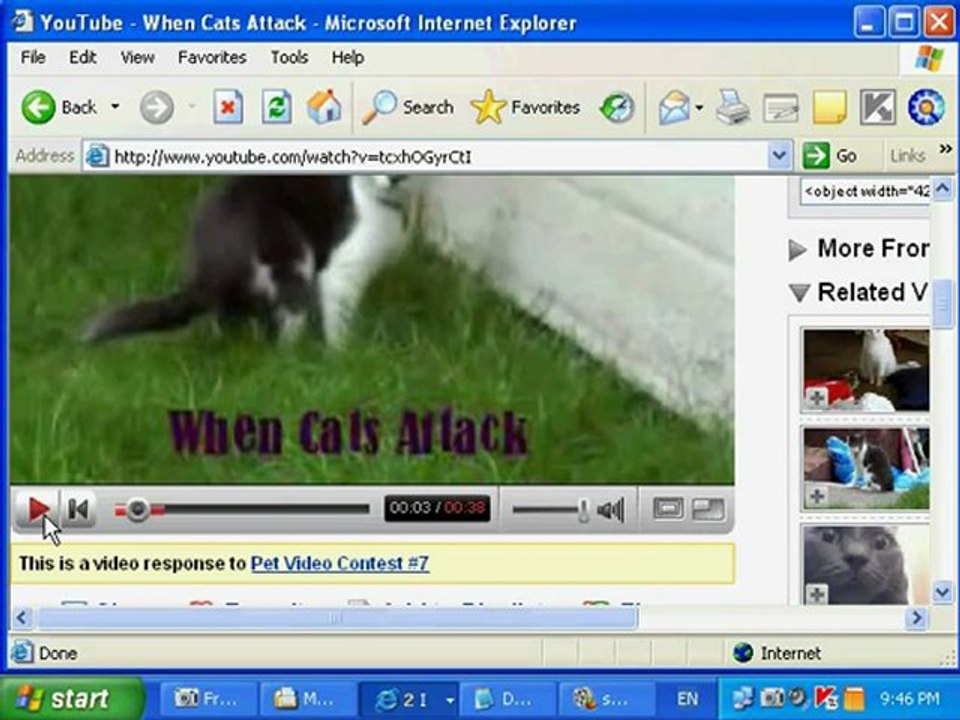Screen dimensions: 960x720
Task: Open the Favorites star toolbar button
Action: pos(525,108)
